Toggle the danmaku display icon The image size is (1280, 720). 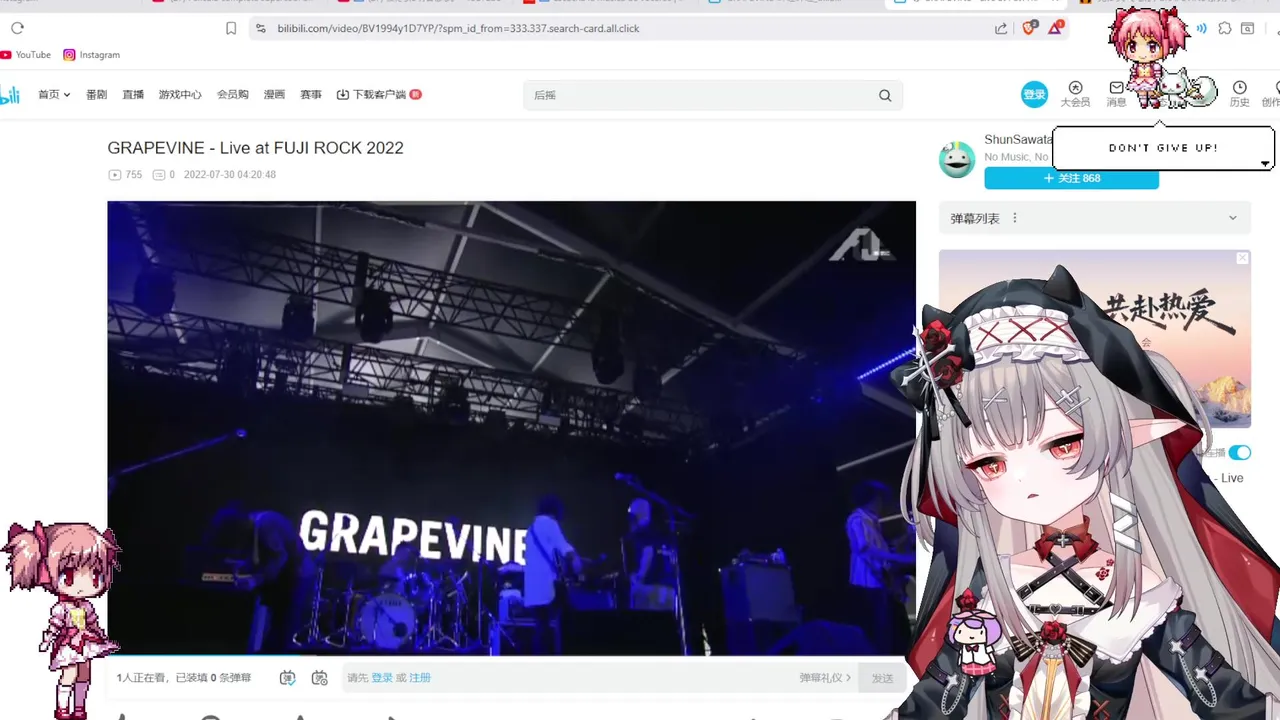[288, 678]
